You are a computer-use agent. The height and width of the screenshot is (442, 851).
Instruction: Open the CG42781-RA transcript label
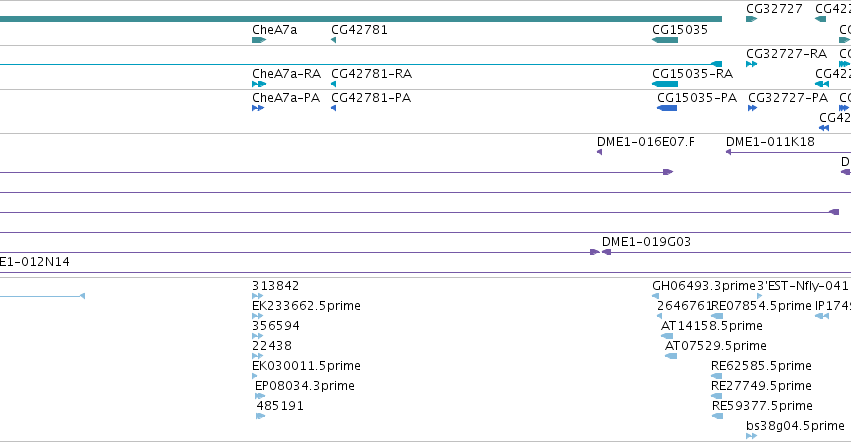(371, 74)
